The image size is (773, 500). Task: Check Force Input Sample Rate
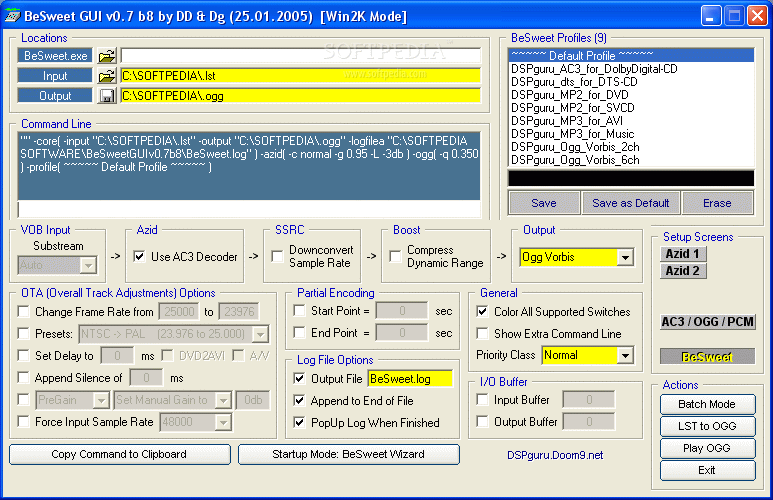(x=23, y=422)
